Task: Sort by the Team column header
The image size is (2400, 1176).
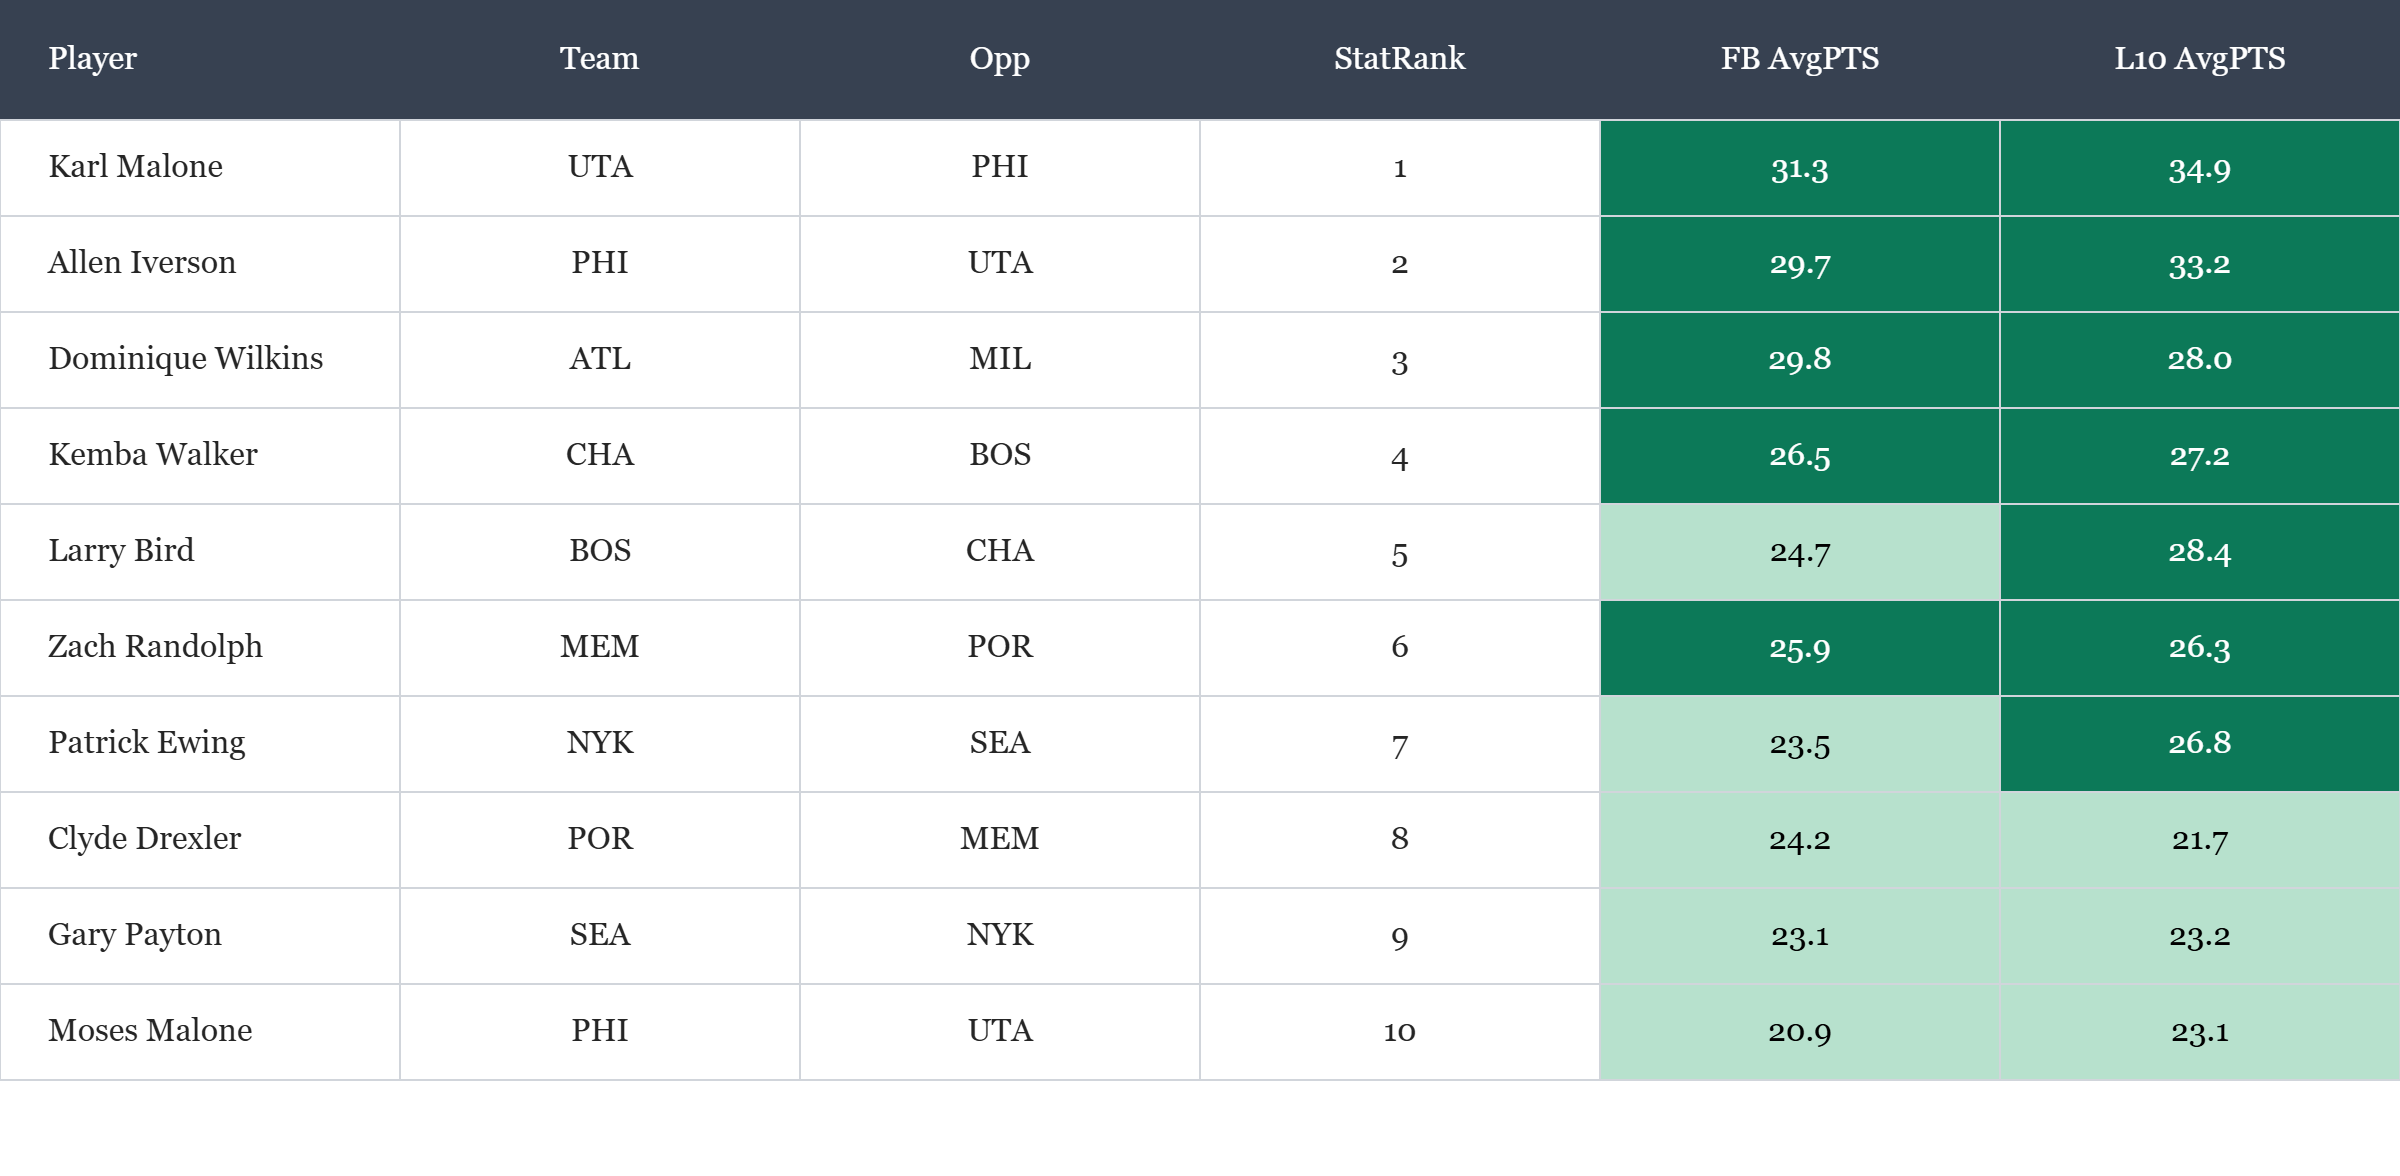Action: coord(599,59)
